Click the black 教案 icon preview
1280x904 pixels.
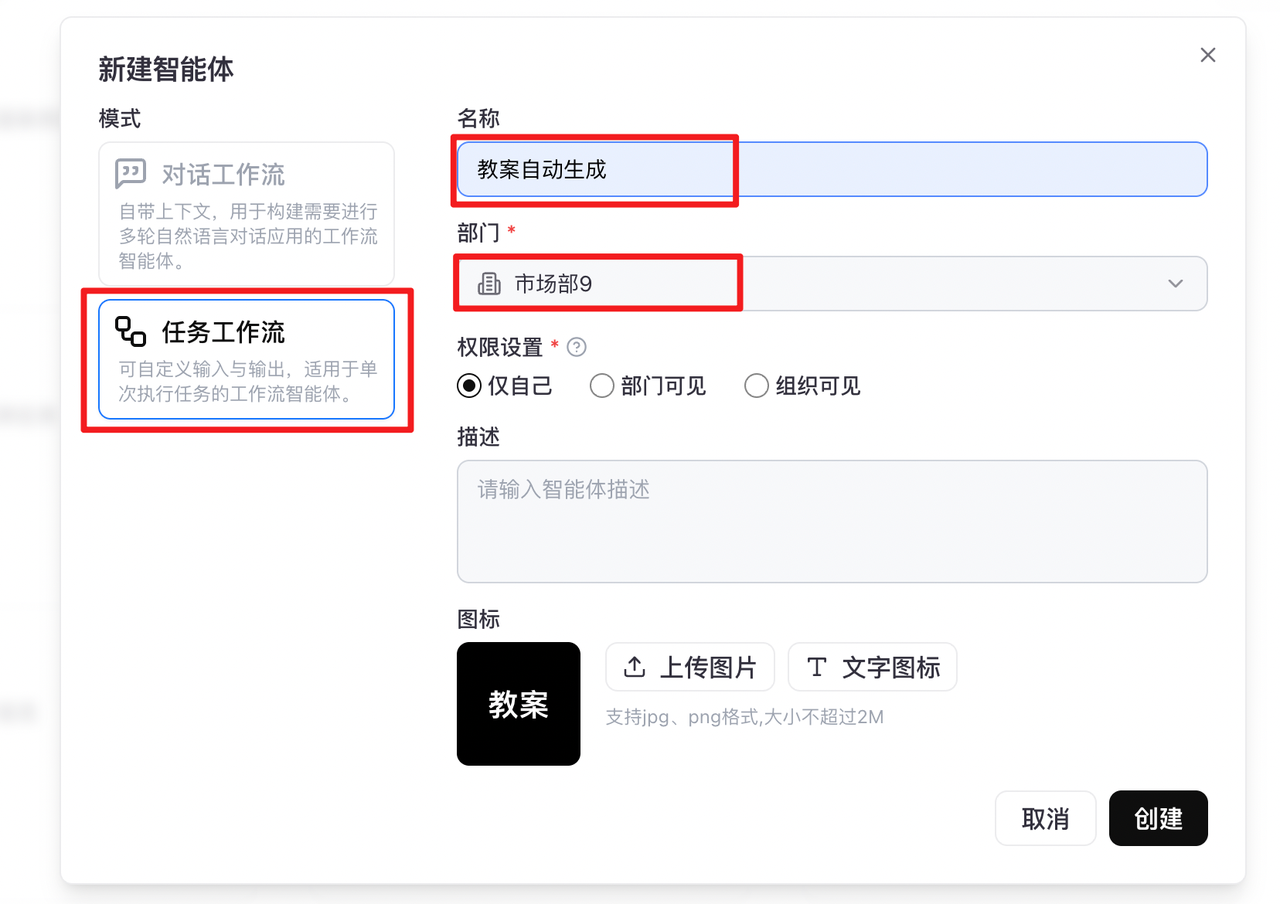(x=518, y=704)
